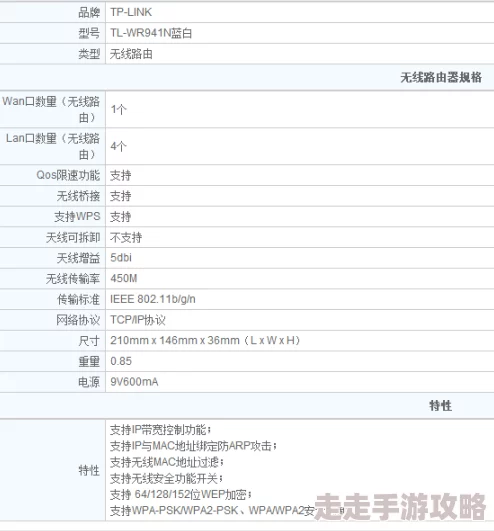The width and height of the screenshot is (494, 531).
Task: Select Lan port count "4个"
Action: coord(119,146)
